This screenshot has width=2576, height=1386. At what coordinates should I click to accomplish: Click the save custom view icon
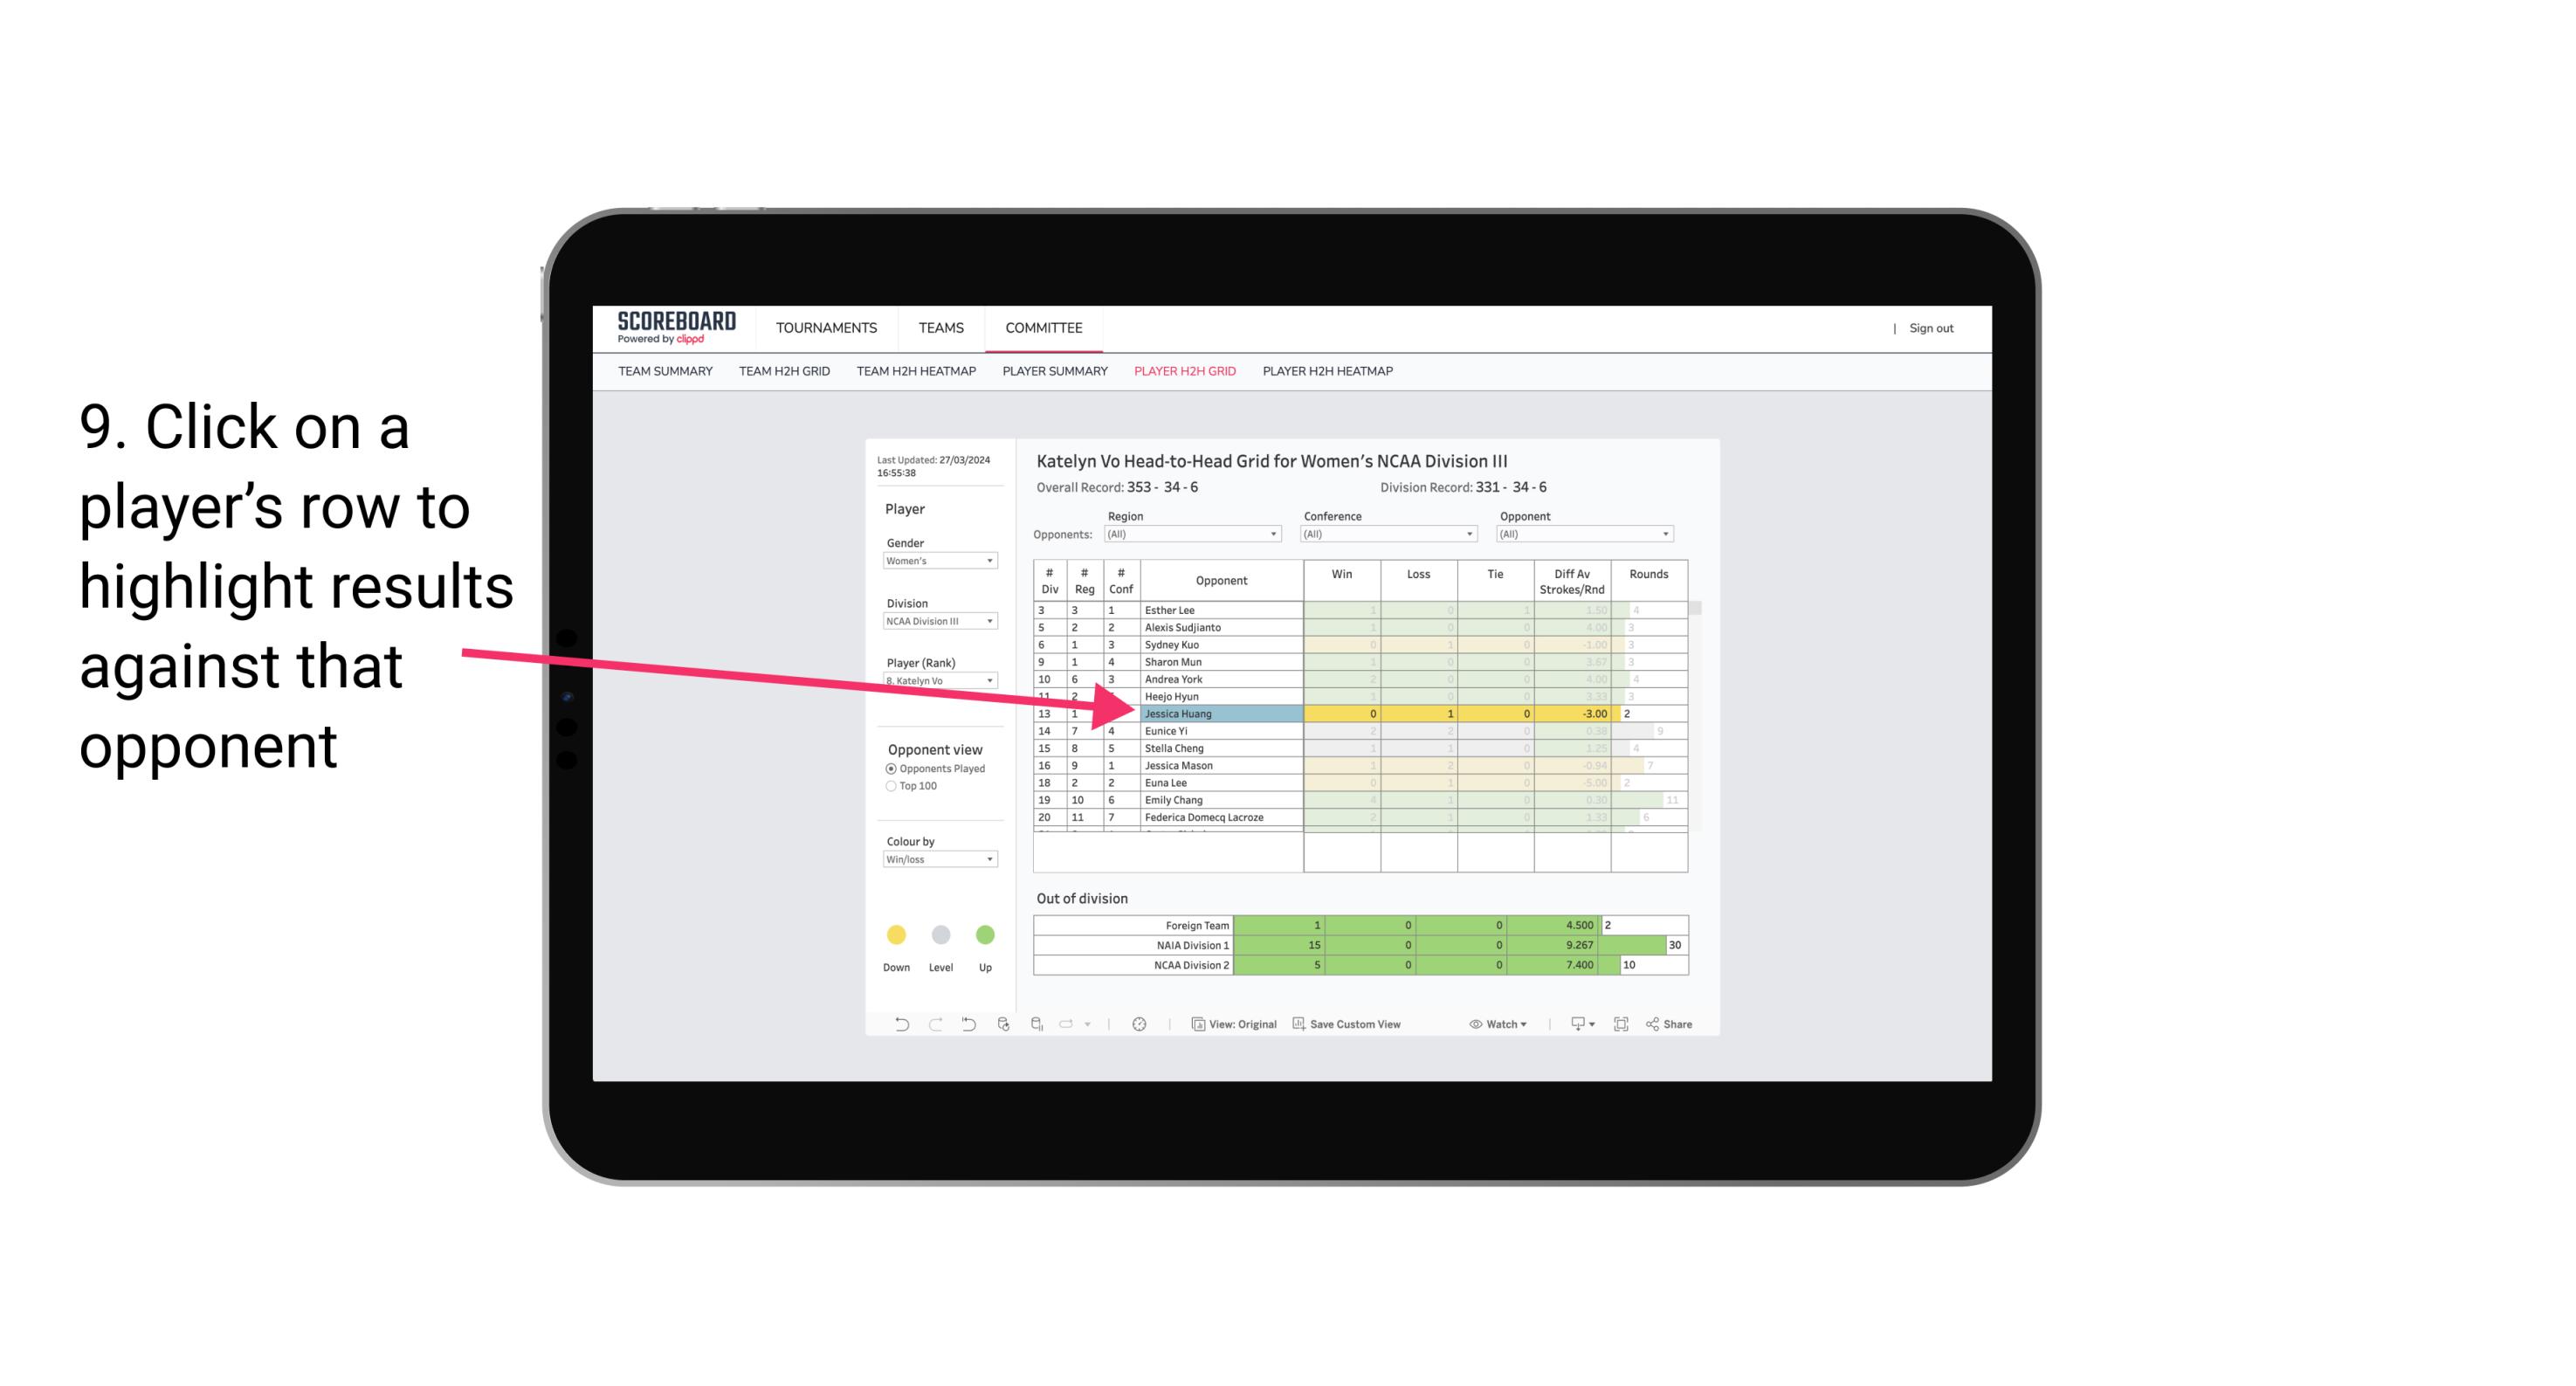(1300, 1024)
